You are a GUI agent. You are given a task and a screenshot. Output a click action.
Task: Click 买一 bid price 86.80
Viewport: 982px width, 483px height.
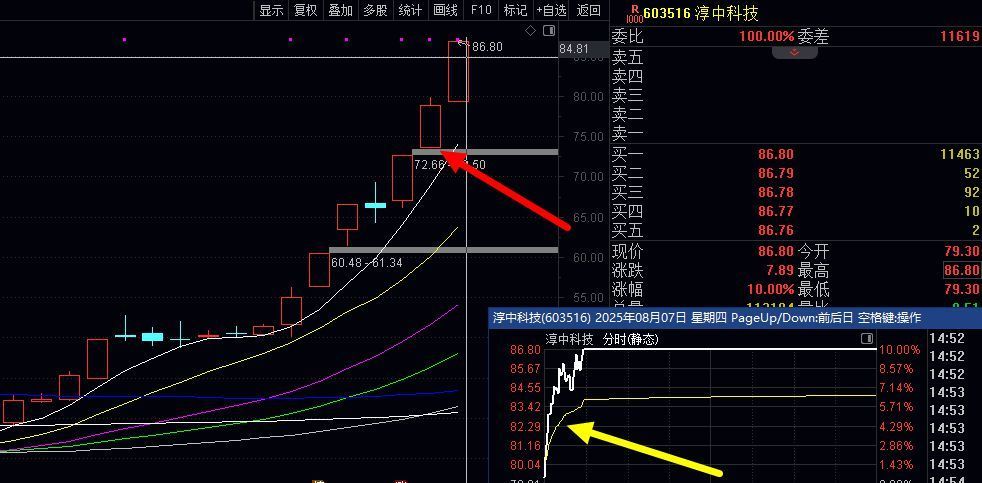tap(775, 155)
